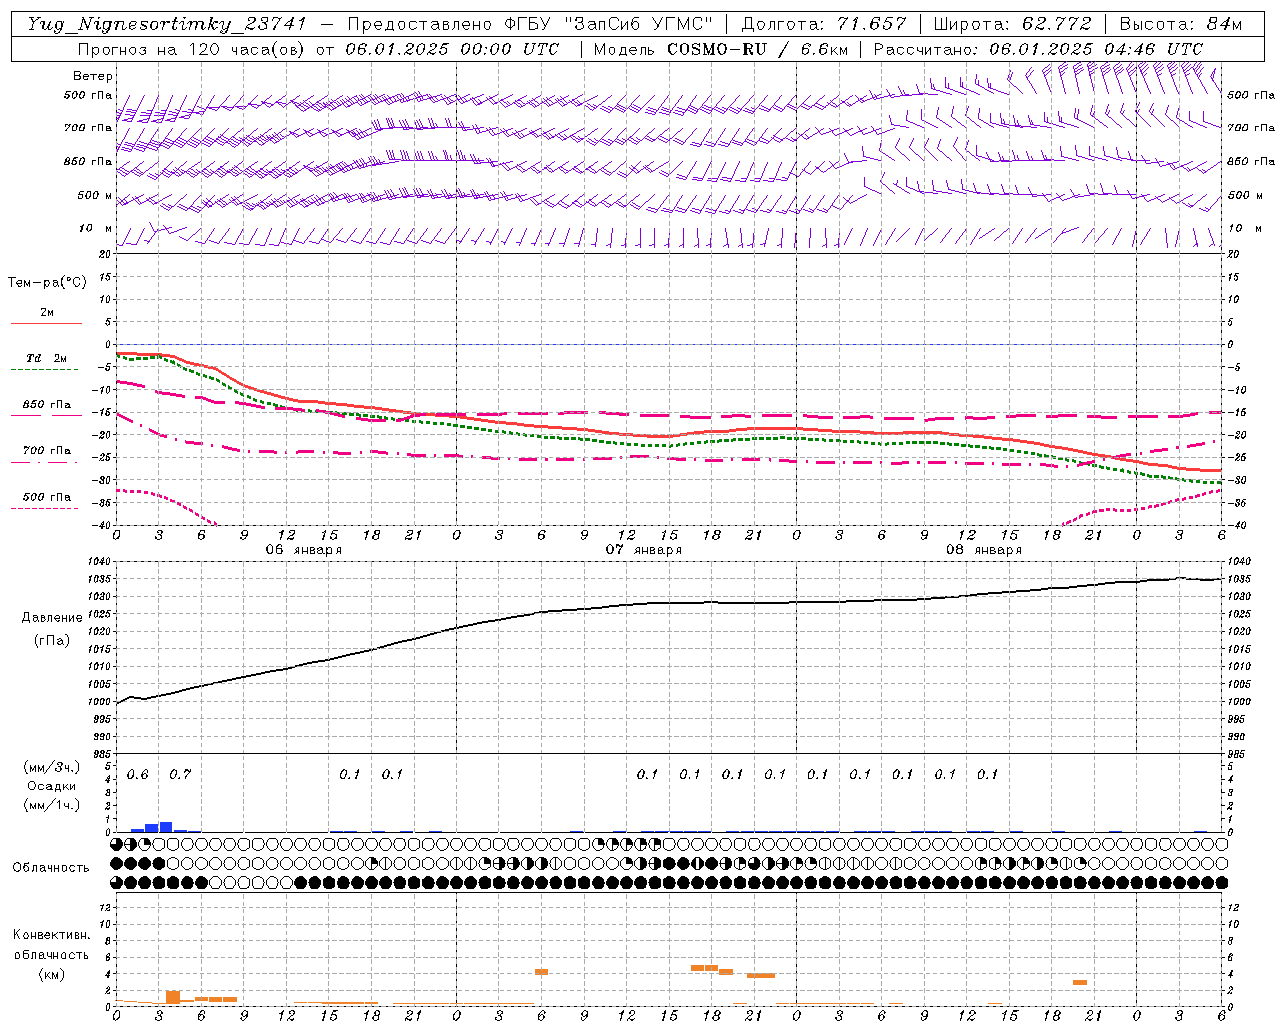Select the 'Широта: 62.772' header field

tap(1012, 24)
